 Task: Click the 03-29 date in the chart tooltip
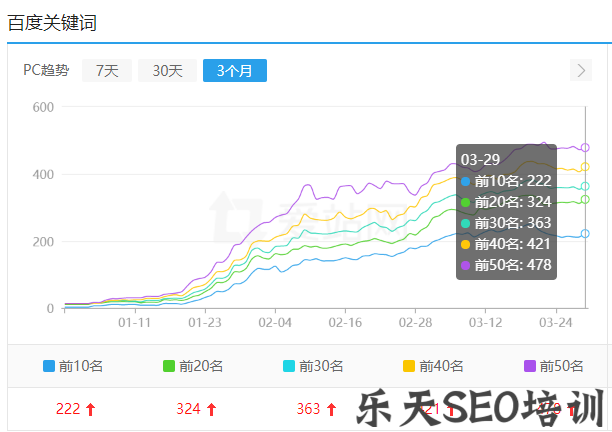click(x=481, y=159)
